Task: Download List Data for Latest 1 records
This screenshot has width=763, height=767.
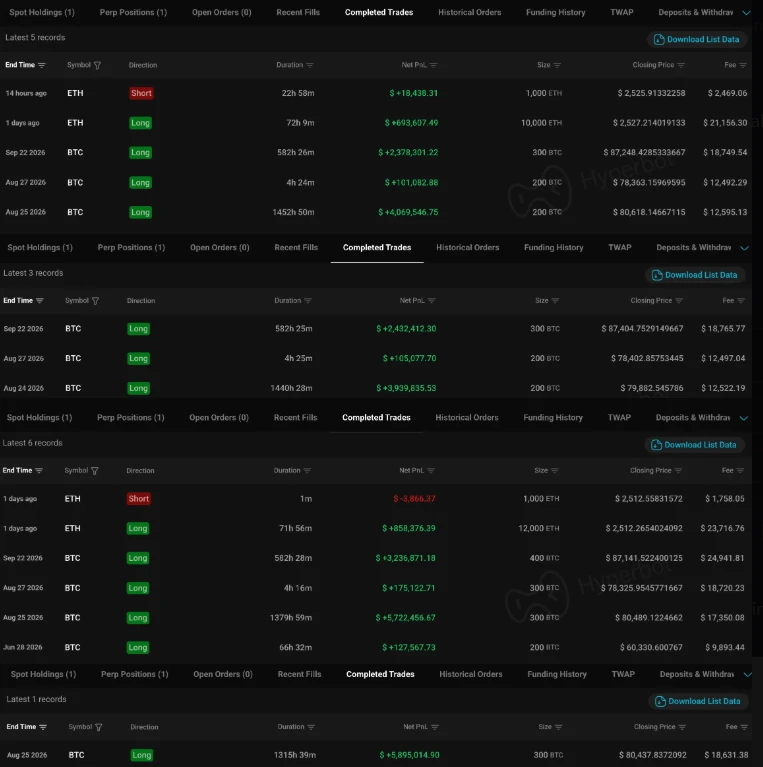Action: point(698,701)
